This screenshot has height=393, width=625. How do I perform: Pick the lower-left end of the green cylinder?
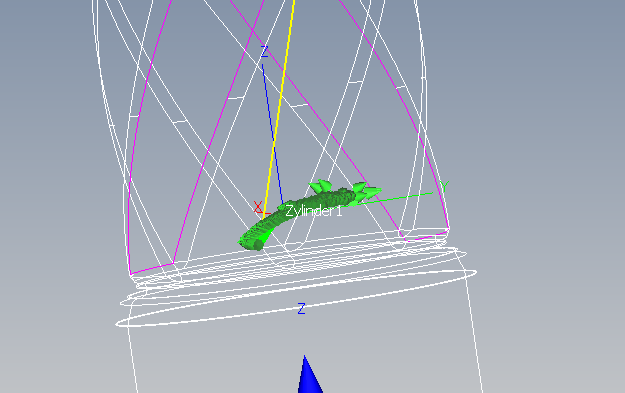click(x=252, y=242)
